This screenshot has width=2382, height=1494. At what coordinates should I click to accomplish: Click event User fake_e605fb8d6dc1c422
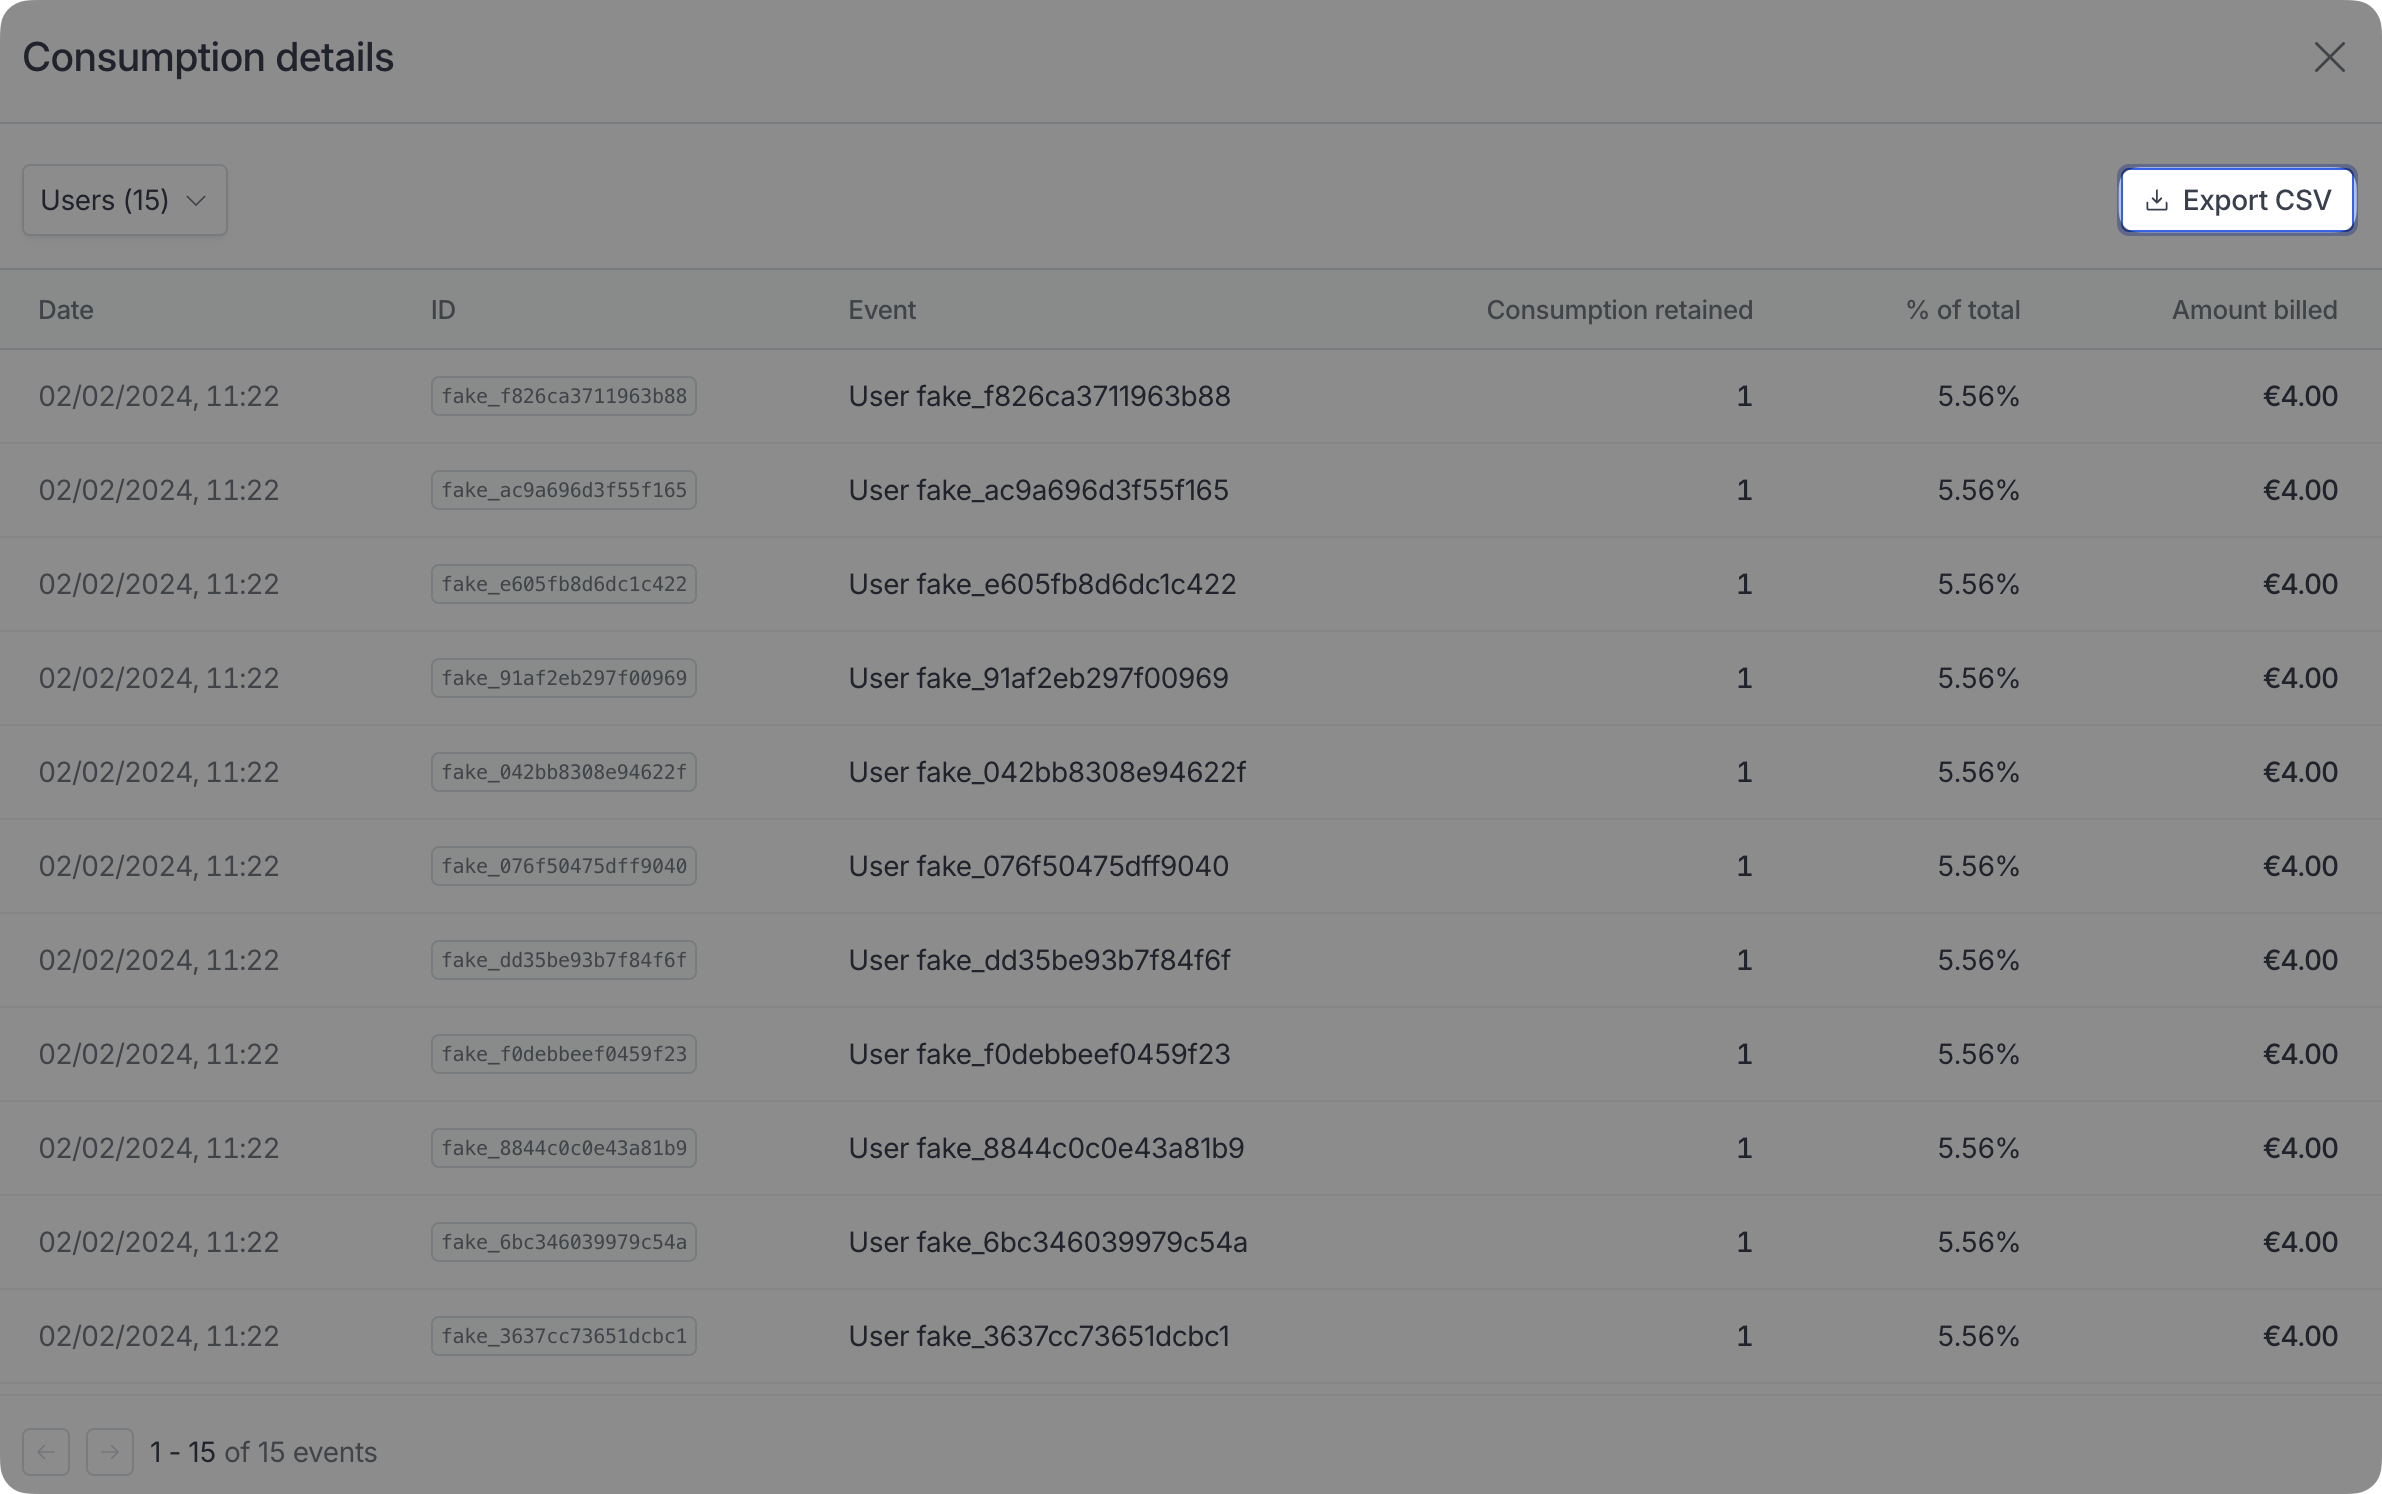point(1042,584)
